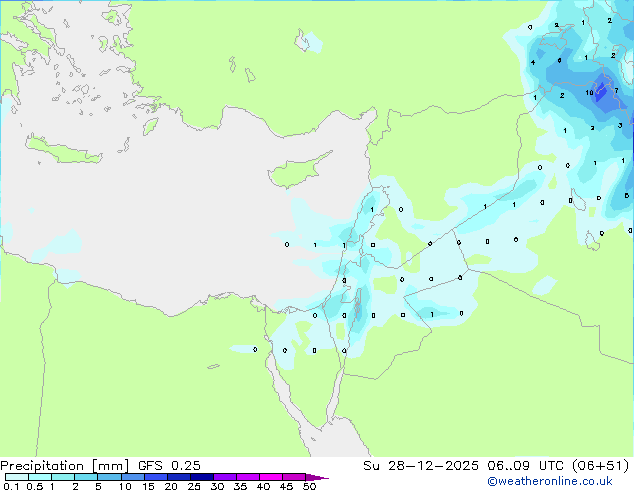The width and height of the screenshot is (634, 490).
Task: Select the 1–2 mm legend color swatch
Action: (63, 477)
